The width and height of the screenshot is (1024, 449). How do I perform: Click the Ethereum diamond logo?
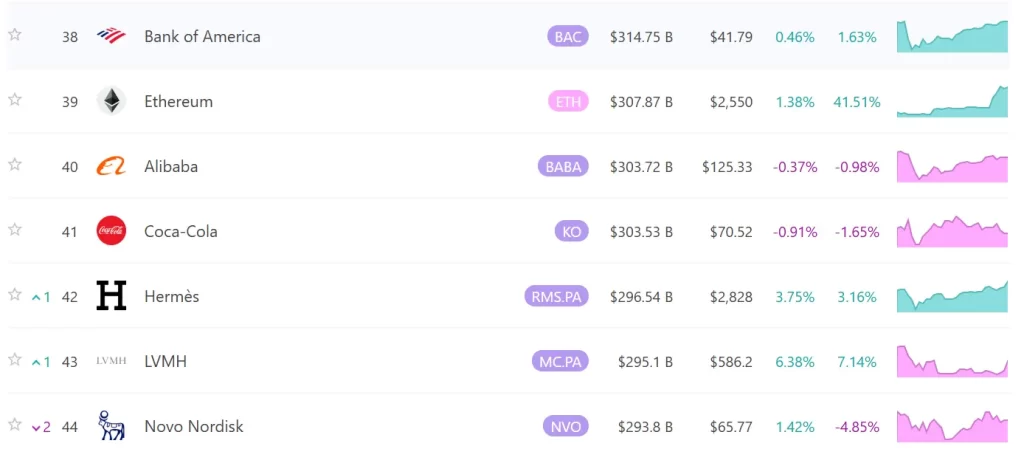[111, 101]
